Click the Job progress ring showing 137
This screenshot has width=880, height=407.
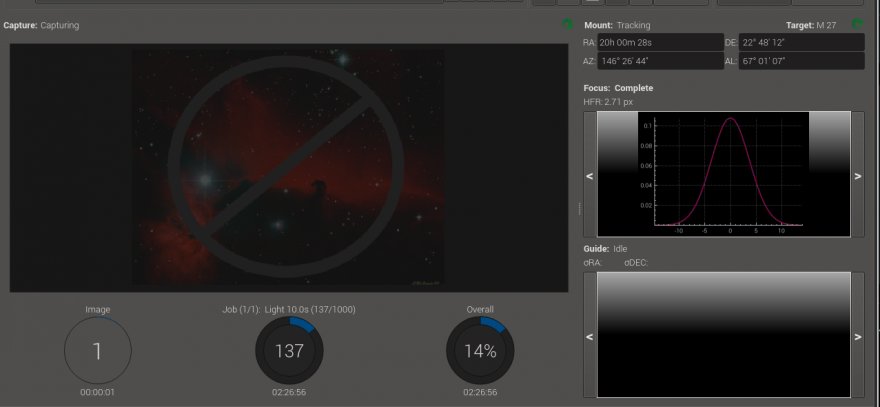pyautogui.click(x=289, y=351)
